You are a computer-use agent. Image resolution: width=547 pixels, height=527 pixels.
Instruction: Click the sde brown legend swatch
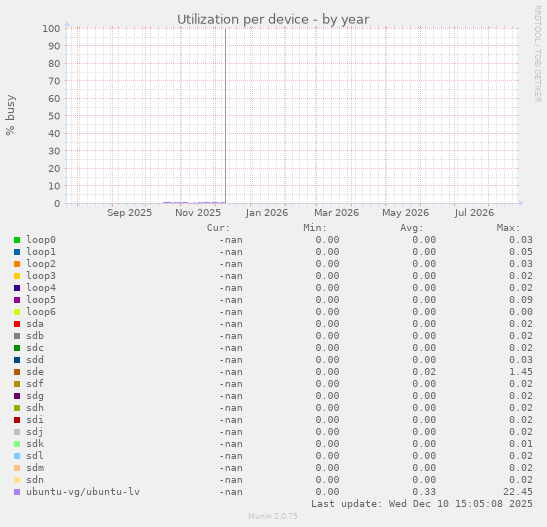point(17,372)
